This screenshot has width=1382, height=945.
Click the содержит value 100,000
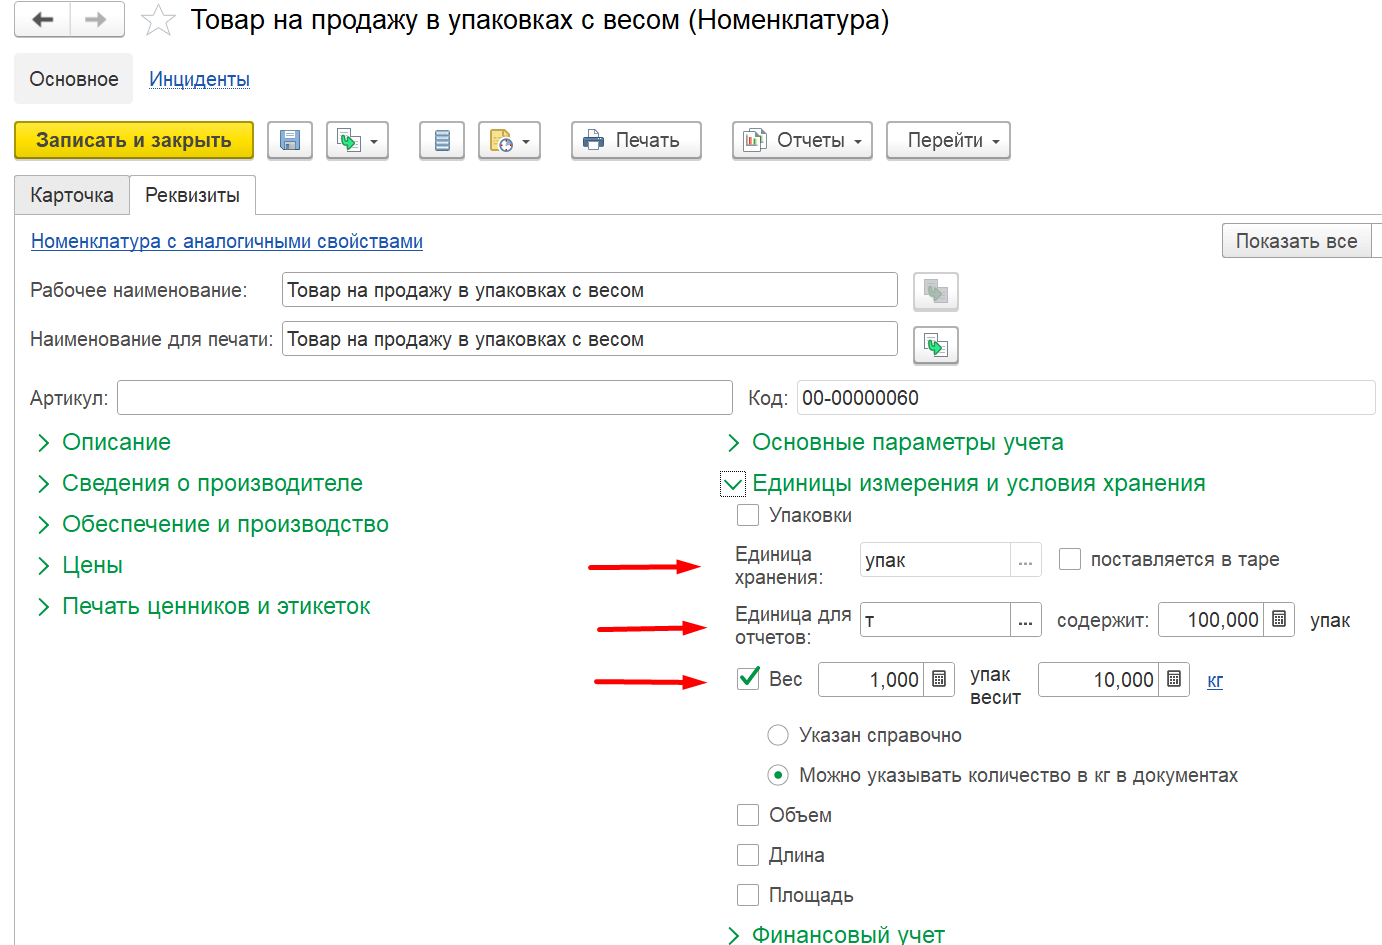(x=1212, y=620)
